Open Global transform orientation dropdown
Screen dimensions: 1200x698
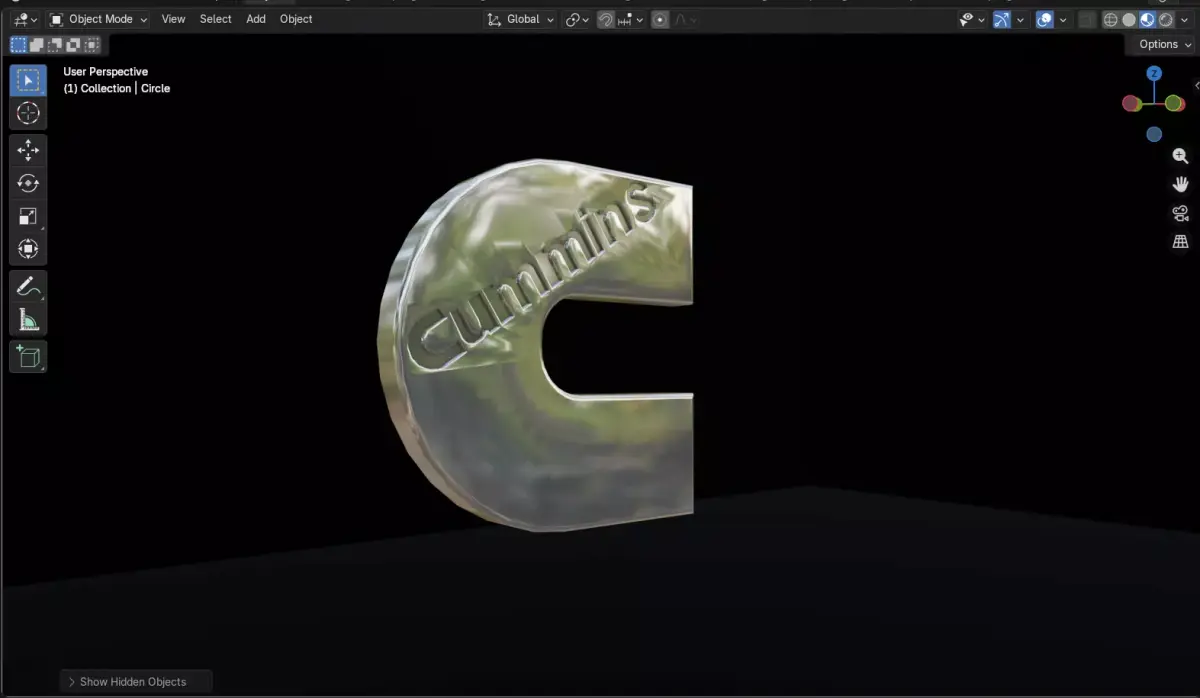click(521, 19)
